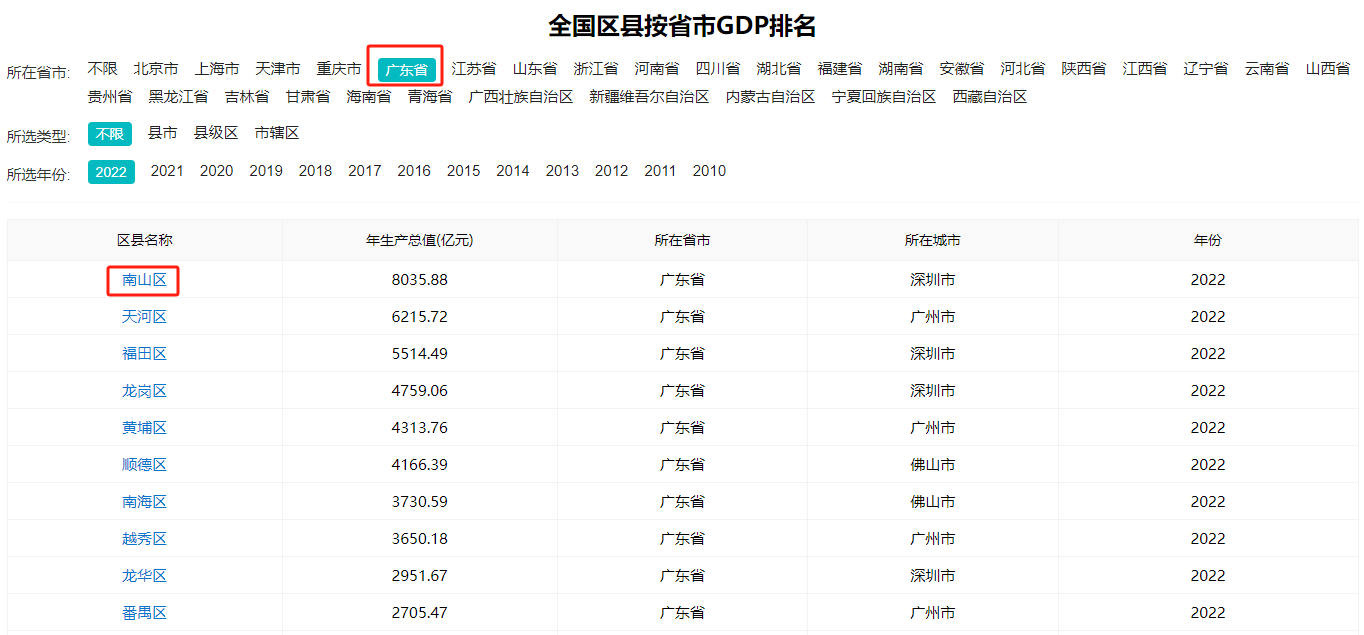Filter by 新疆维吾尔自治区
1364x635 pixels.
(649, 97)
